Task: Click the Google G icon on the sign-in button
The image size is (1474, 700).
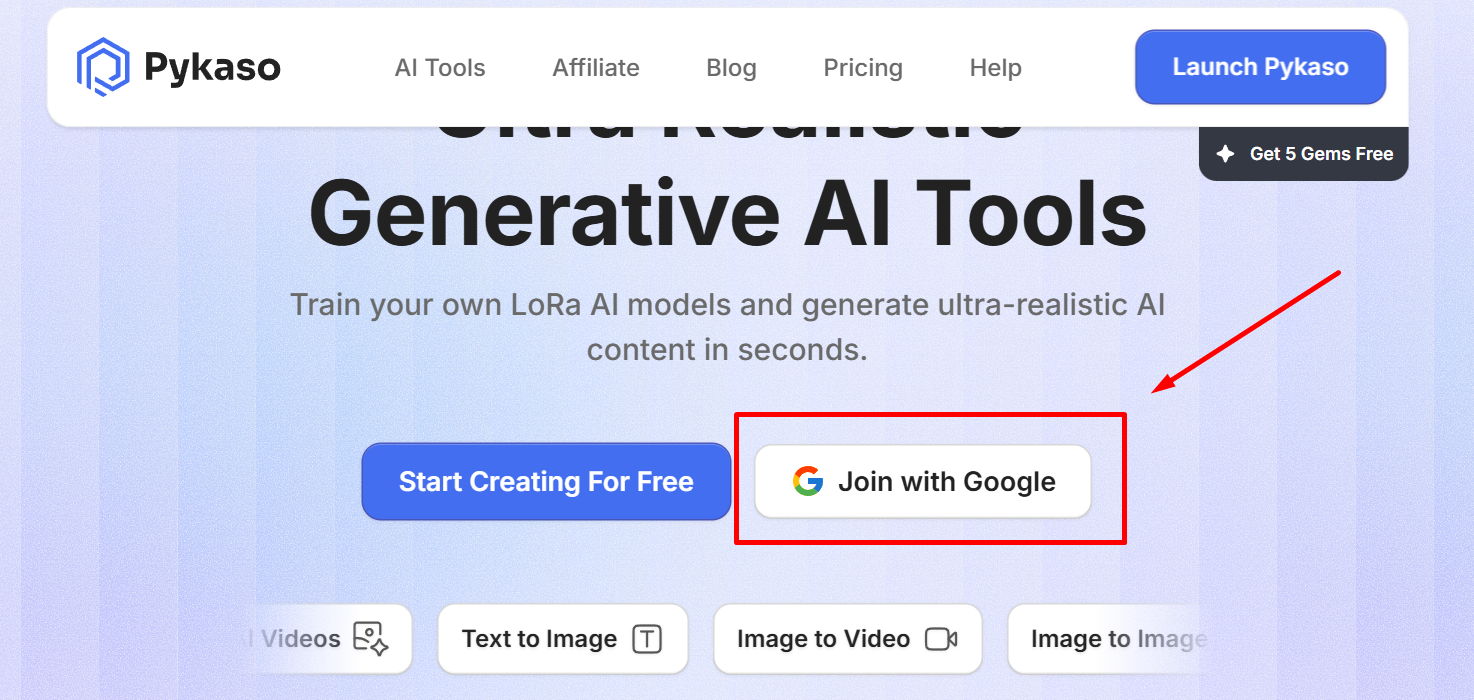Action: pyautogui.click(x=806, y=481)
